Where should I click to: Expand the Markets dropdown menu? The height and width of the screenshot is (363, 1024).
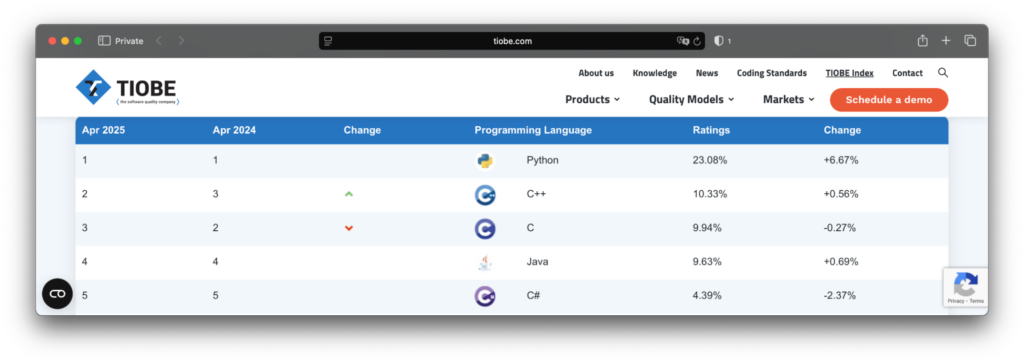(x=789, y=99)
